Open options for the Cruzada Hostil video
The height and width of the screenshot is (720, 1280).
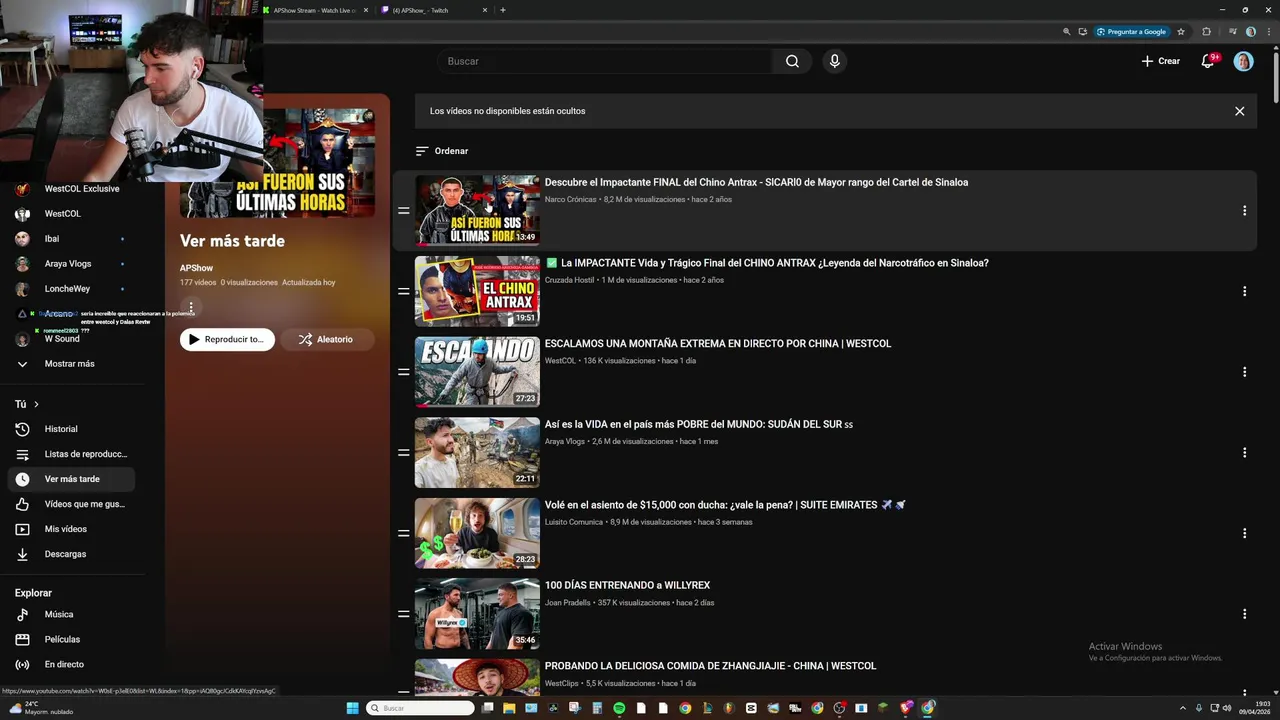pos(1244,291)
